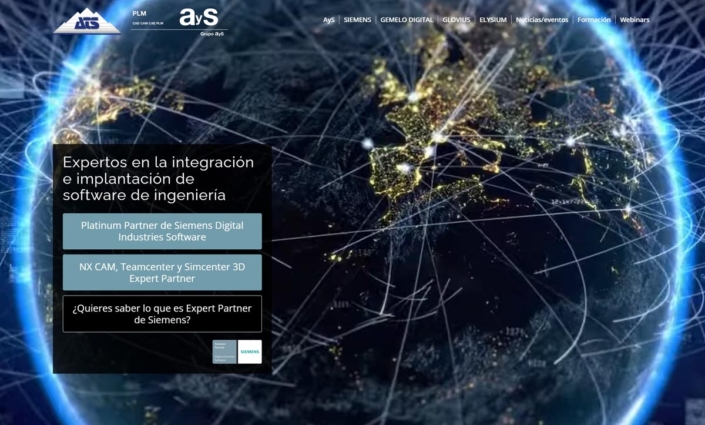Click the AyS mountain logo
The image size is (705, 425).
tap(87, 21)
